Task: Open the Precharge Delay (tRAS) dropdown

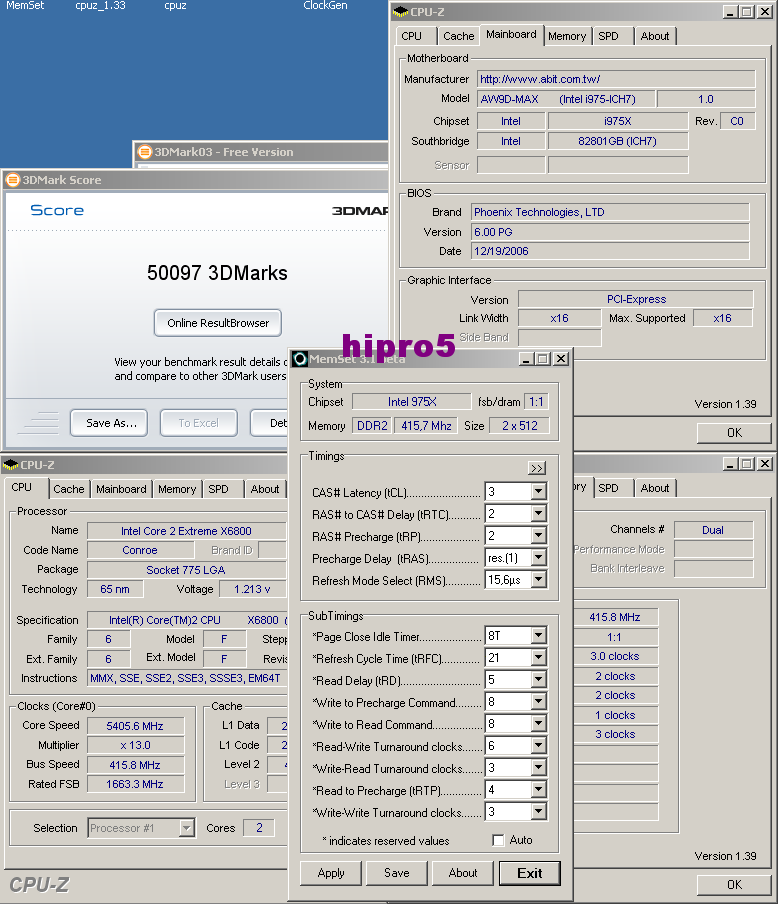Action: 539,558
